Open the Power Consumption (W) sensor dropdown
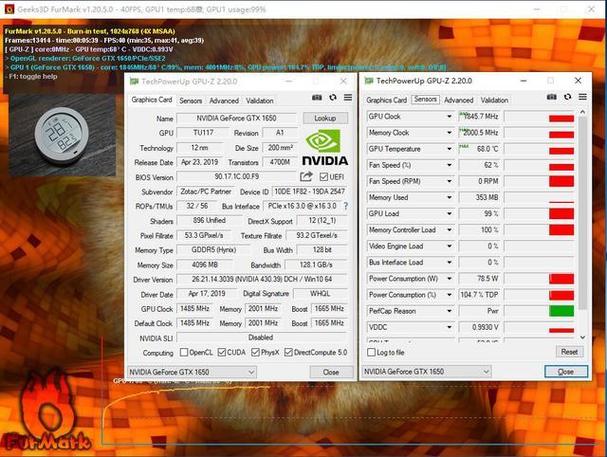 tap(449, 279)
